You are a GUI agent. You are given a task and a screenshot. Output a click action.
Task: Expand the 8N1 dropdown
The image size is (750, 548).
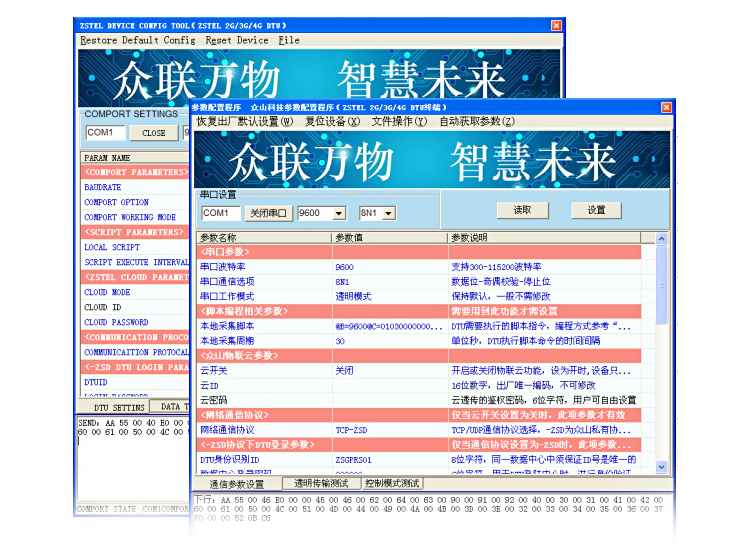coord(389,213)
